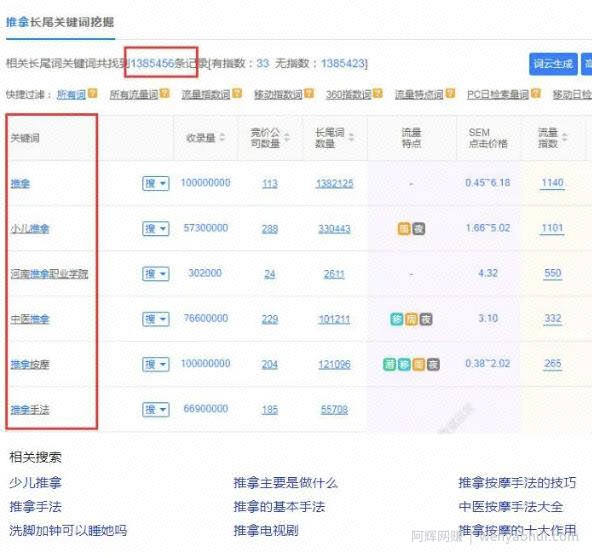Sort table by 收录量 column arrows
Viewport: 592px width, 558px height.
[x=222, y=137]
